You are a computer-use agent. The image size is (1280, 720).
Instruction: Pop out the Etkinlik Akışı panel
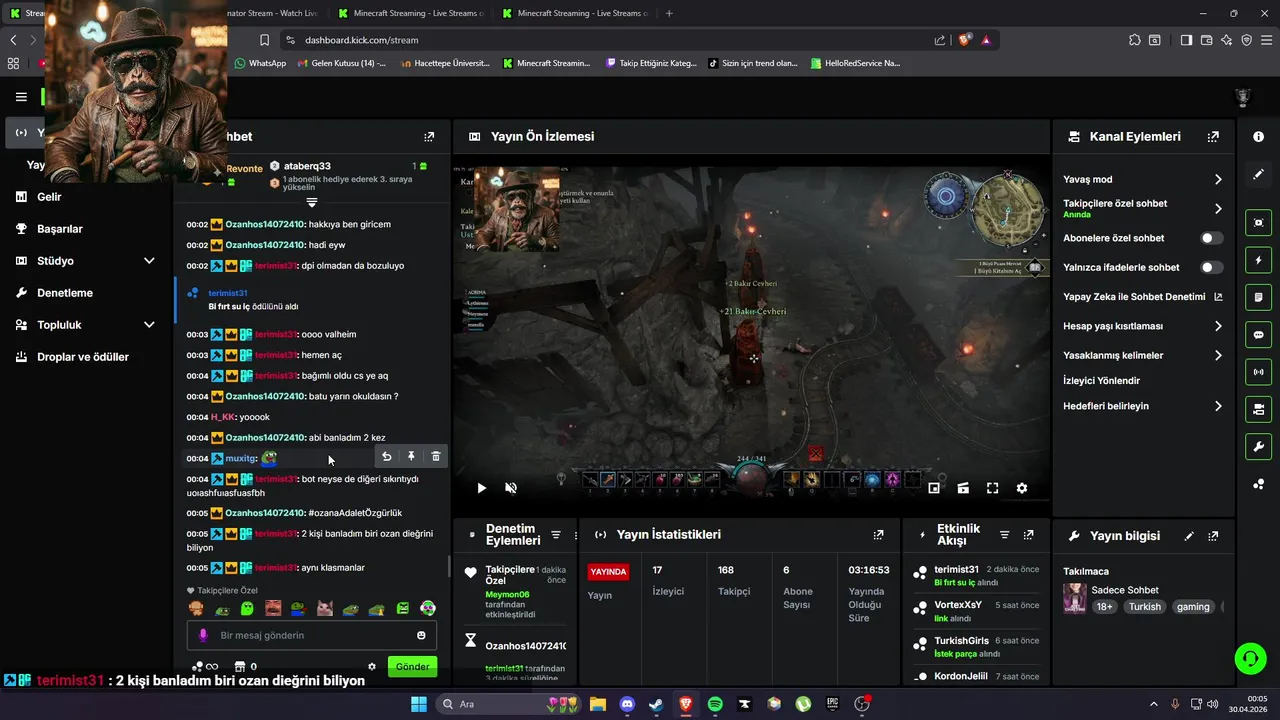pos(1029,535)
